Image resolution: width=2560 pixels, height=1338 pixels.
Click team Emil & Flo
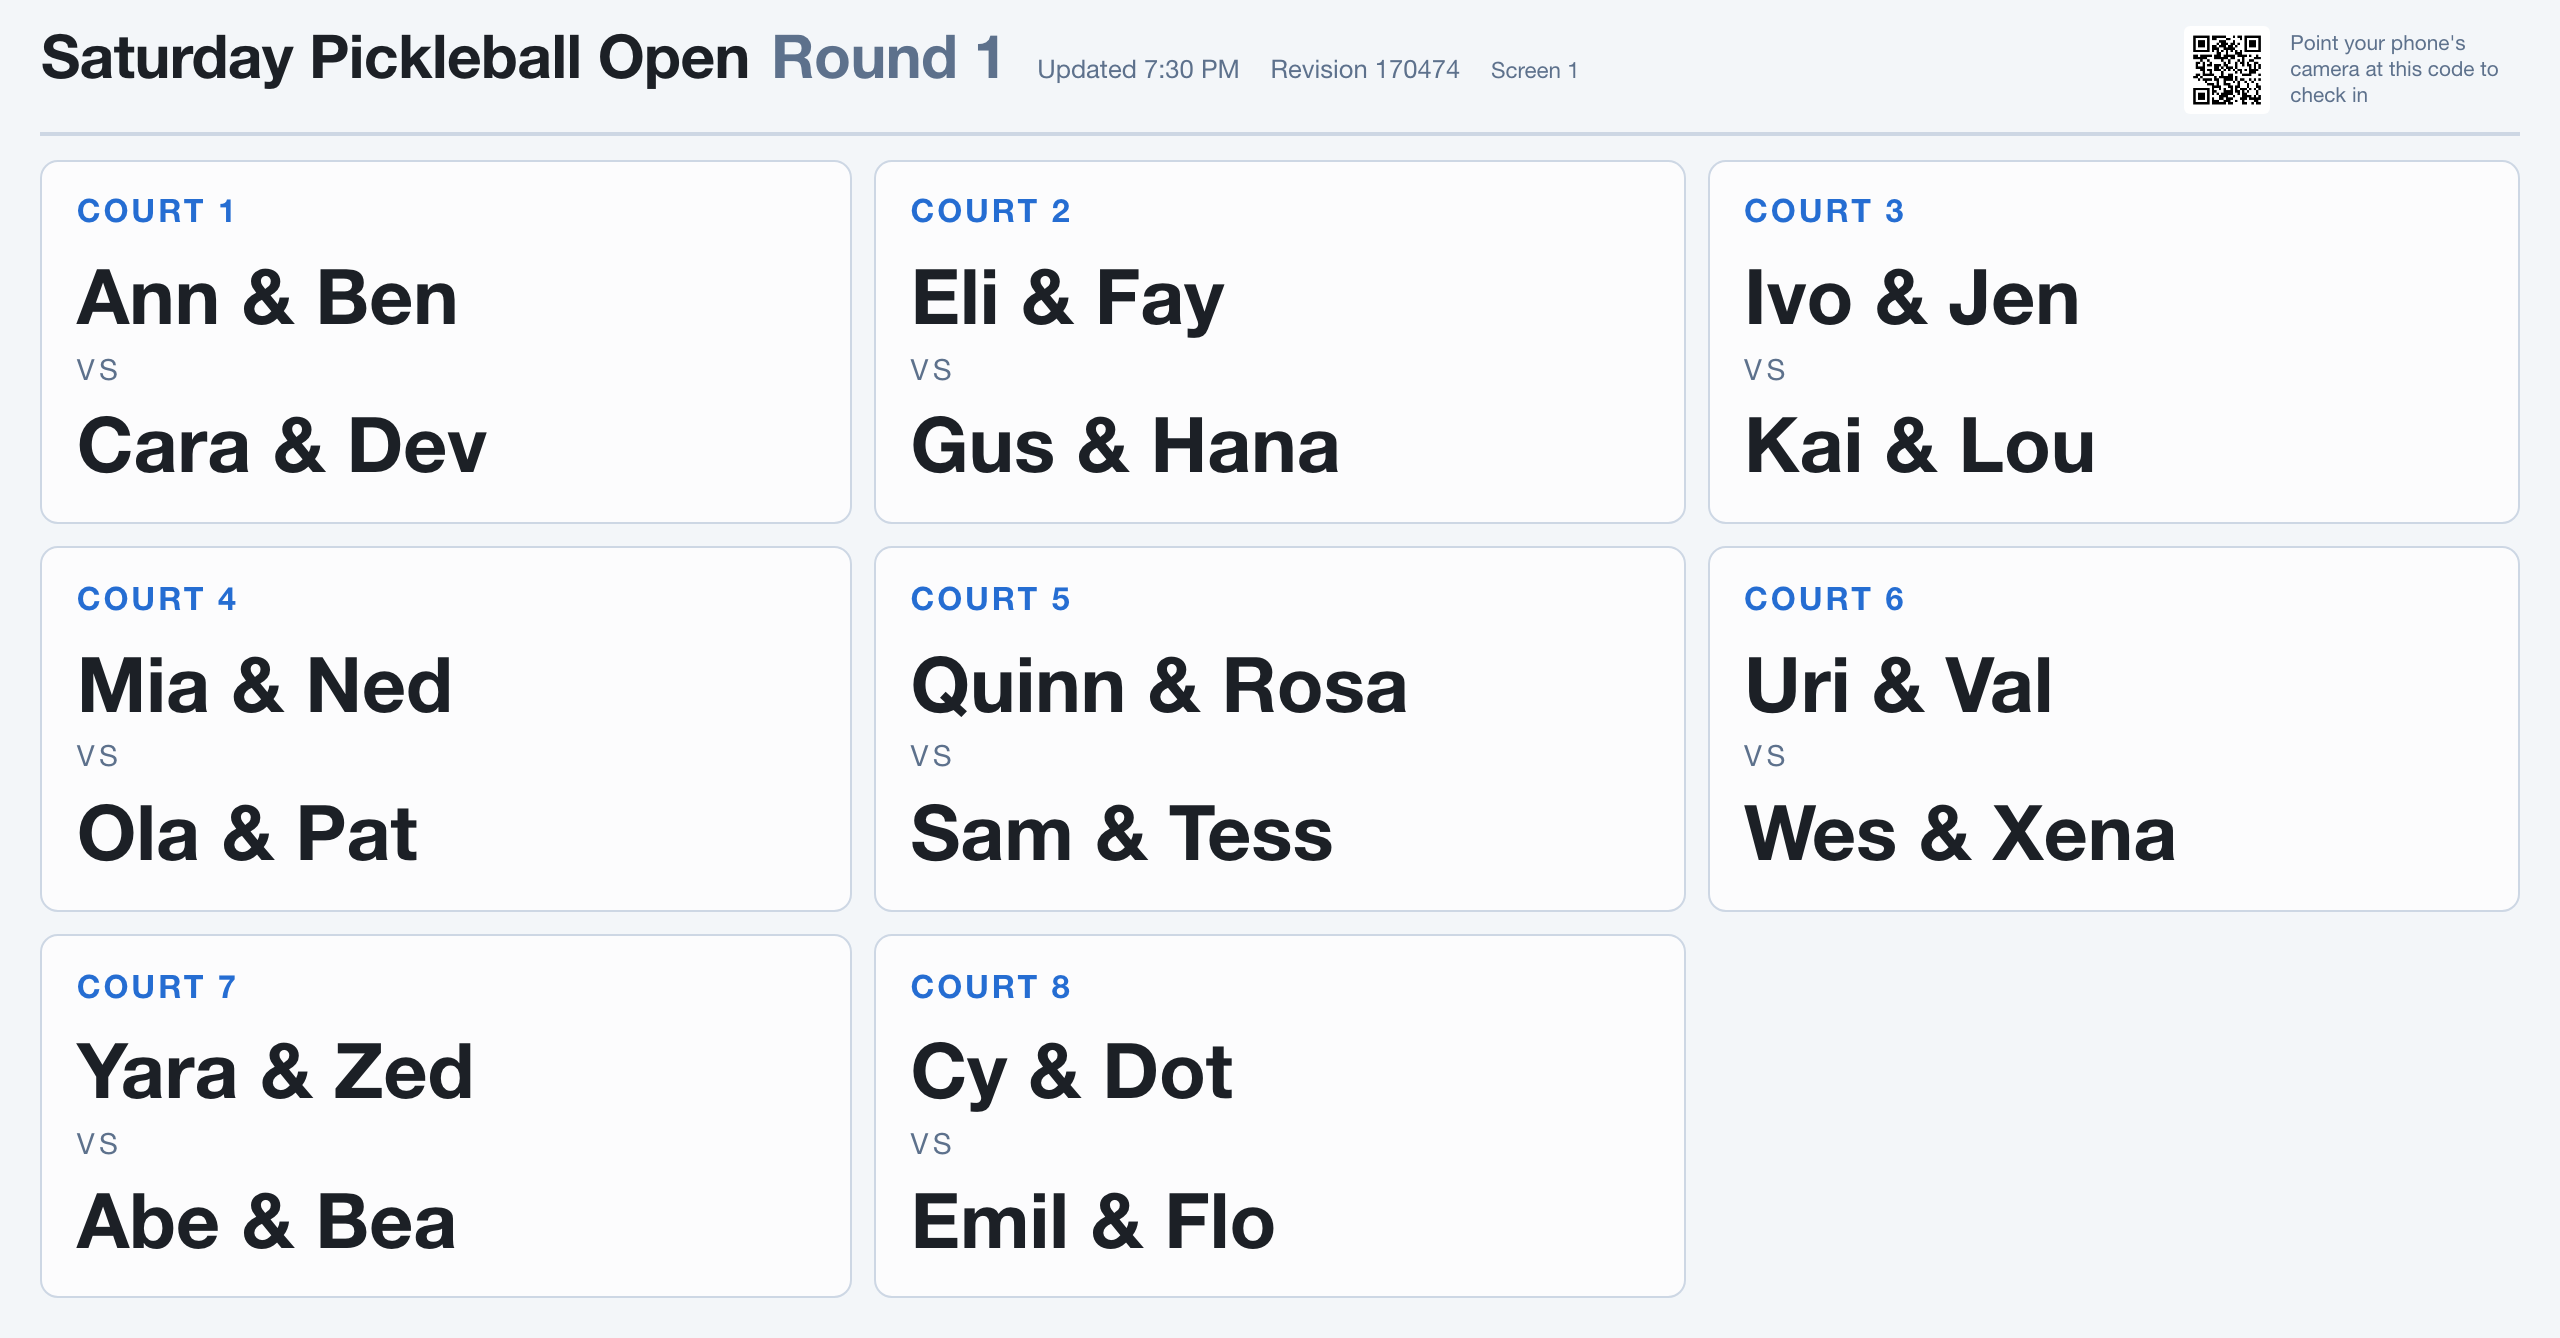pyautogui.click(x=1093, y=1222)
